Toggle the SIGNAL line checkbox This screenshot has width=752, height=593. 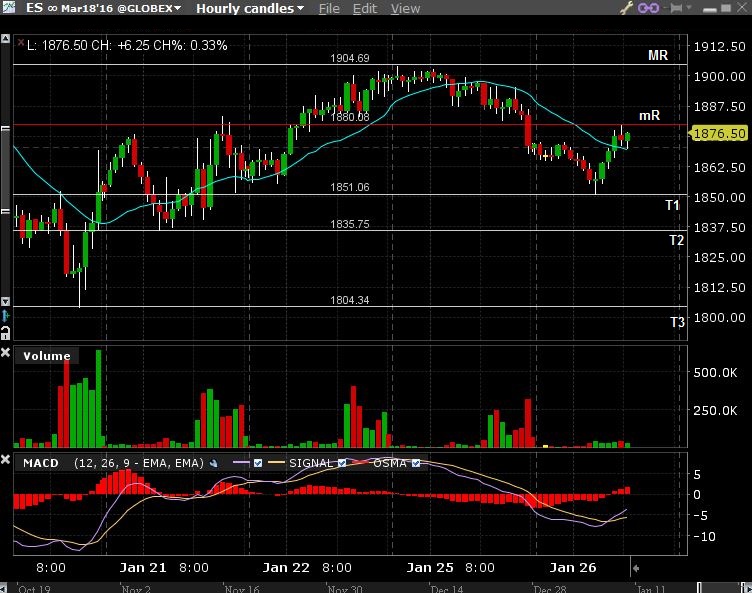(342, 463)
